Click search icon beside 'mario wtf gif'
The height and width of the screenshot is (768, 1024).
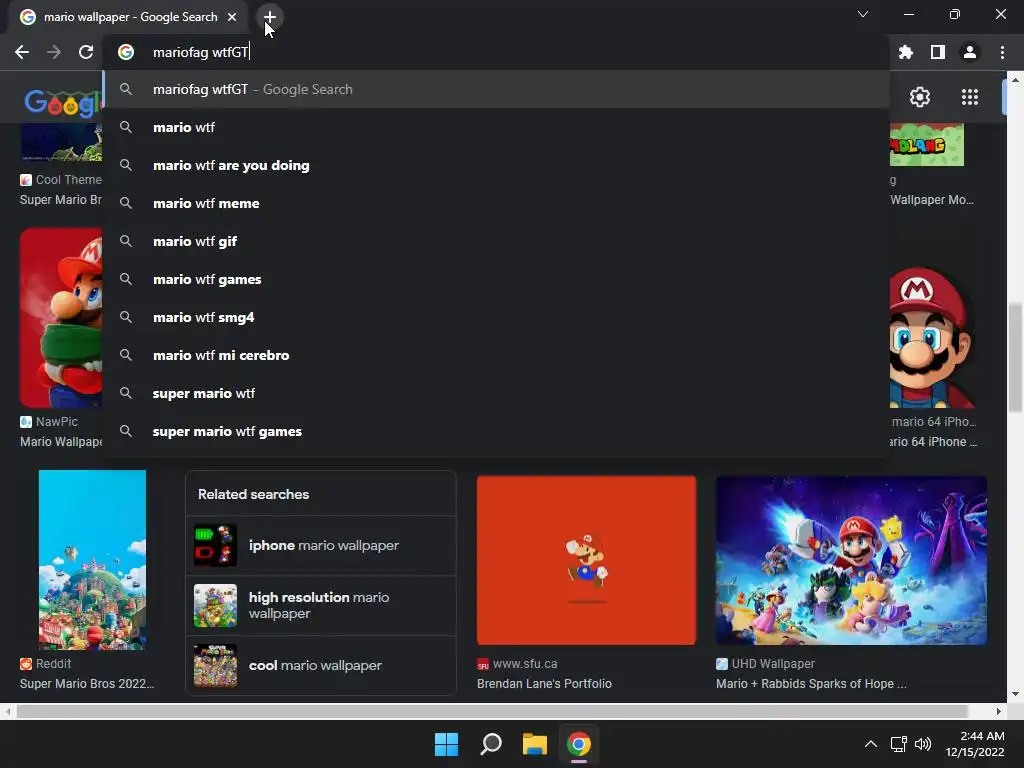[126, 241]
